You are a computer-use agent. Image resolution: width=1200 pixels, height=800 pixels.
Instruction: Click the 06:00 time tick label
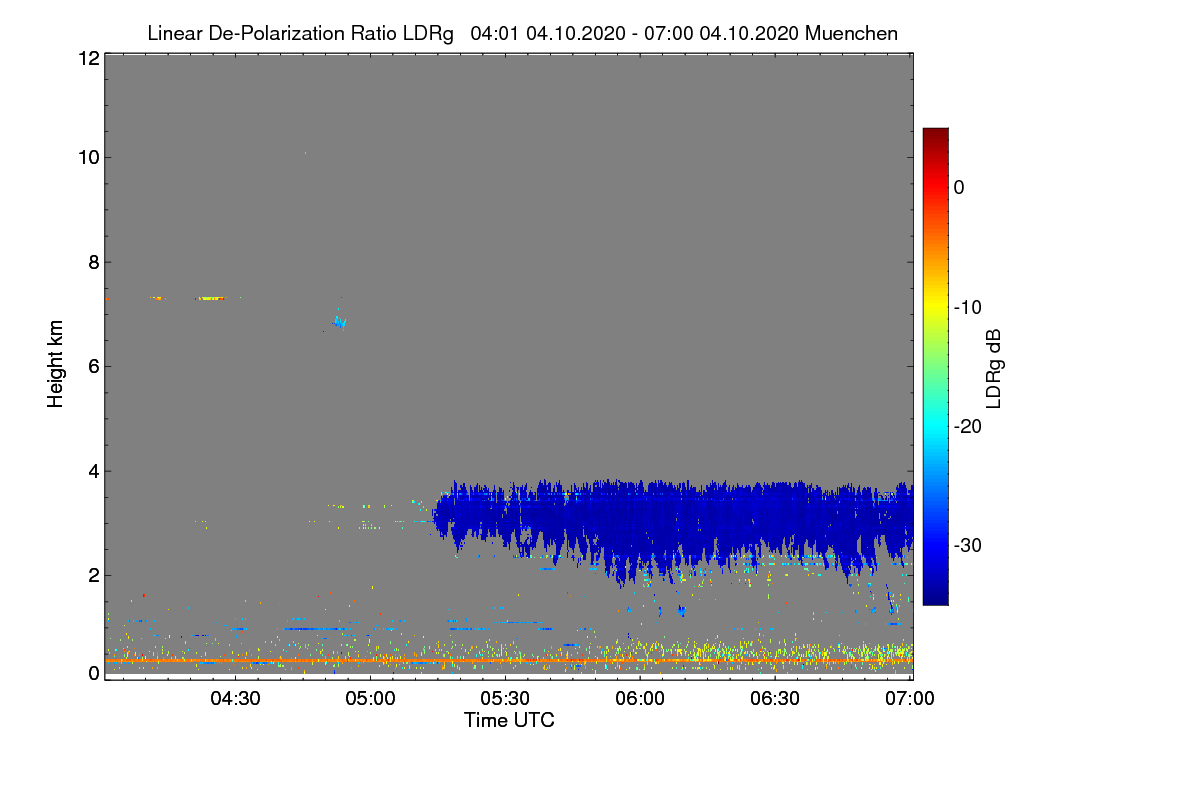[x=640, y=698]
